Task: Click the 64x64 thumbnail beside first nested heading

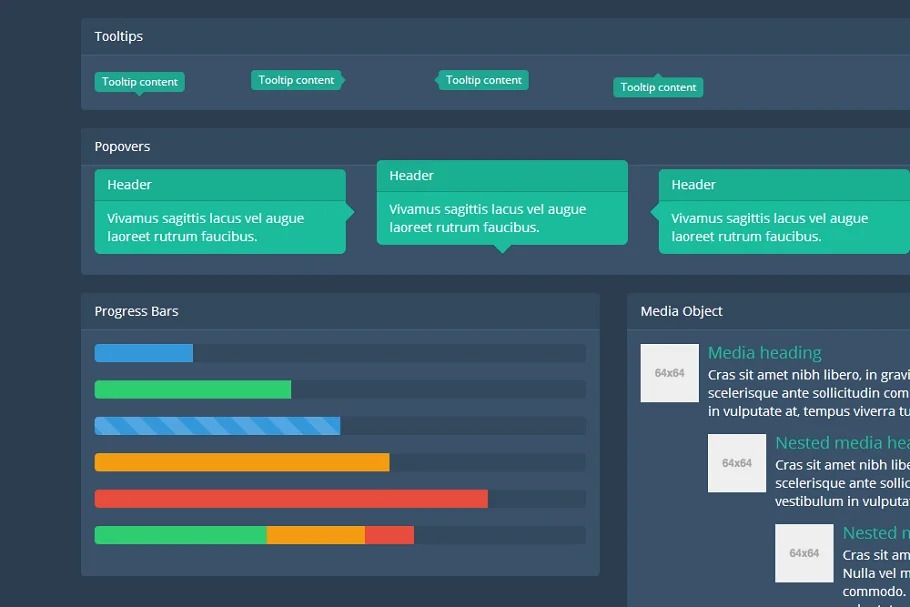Action: point(737,463)
